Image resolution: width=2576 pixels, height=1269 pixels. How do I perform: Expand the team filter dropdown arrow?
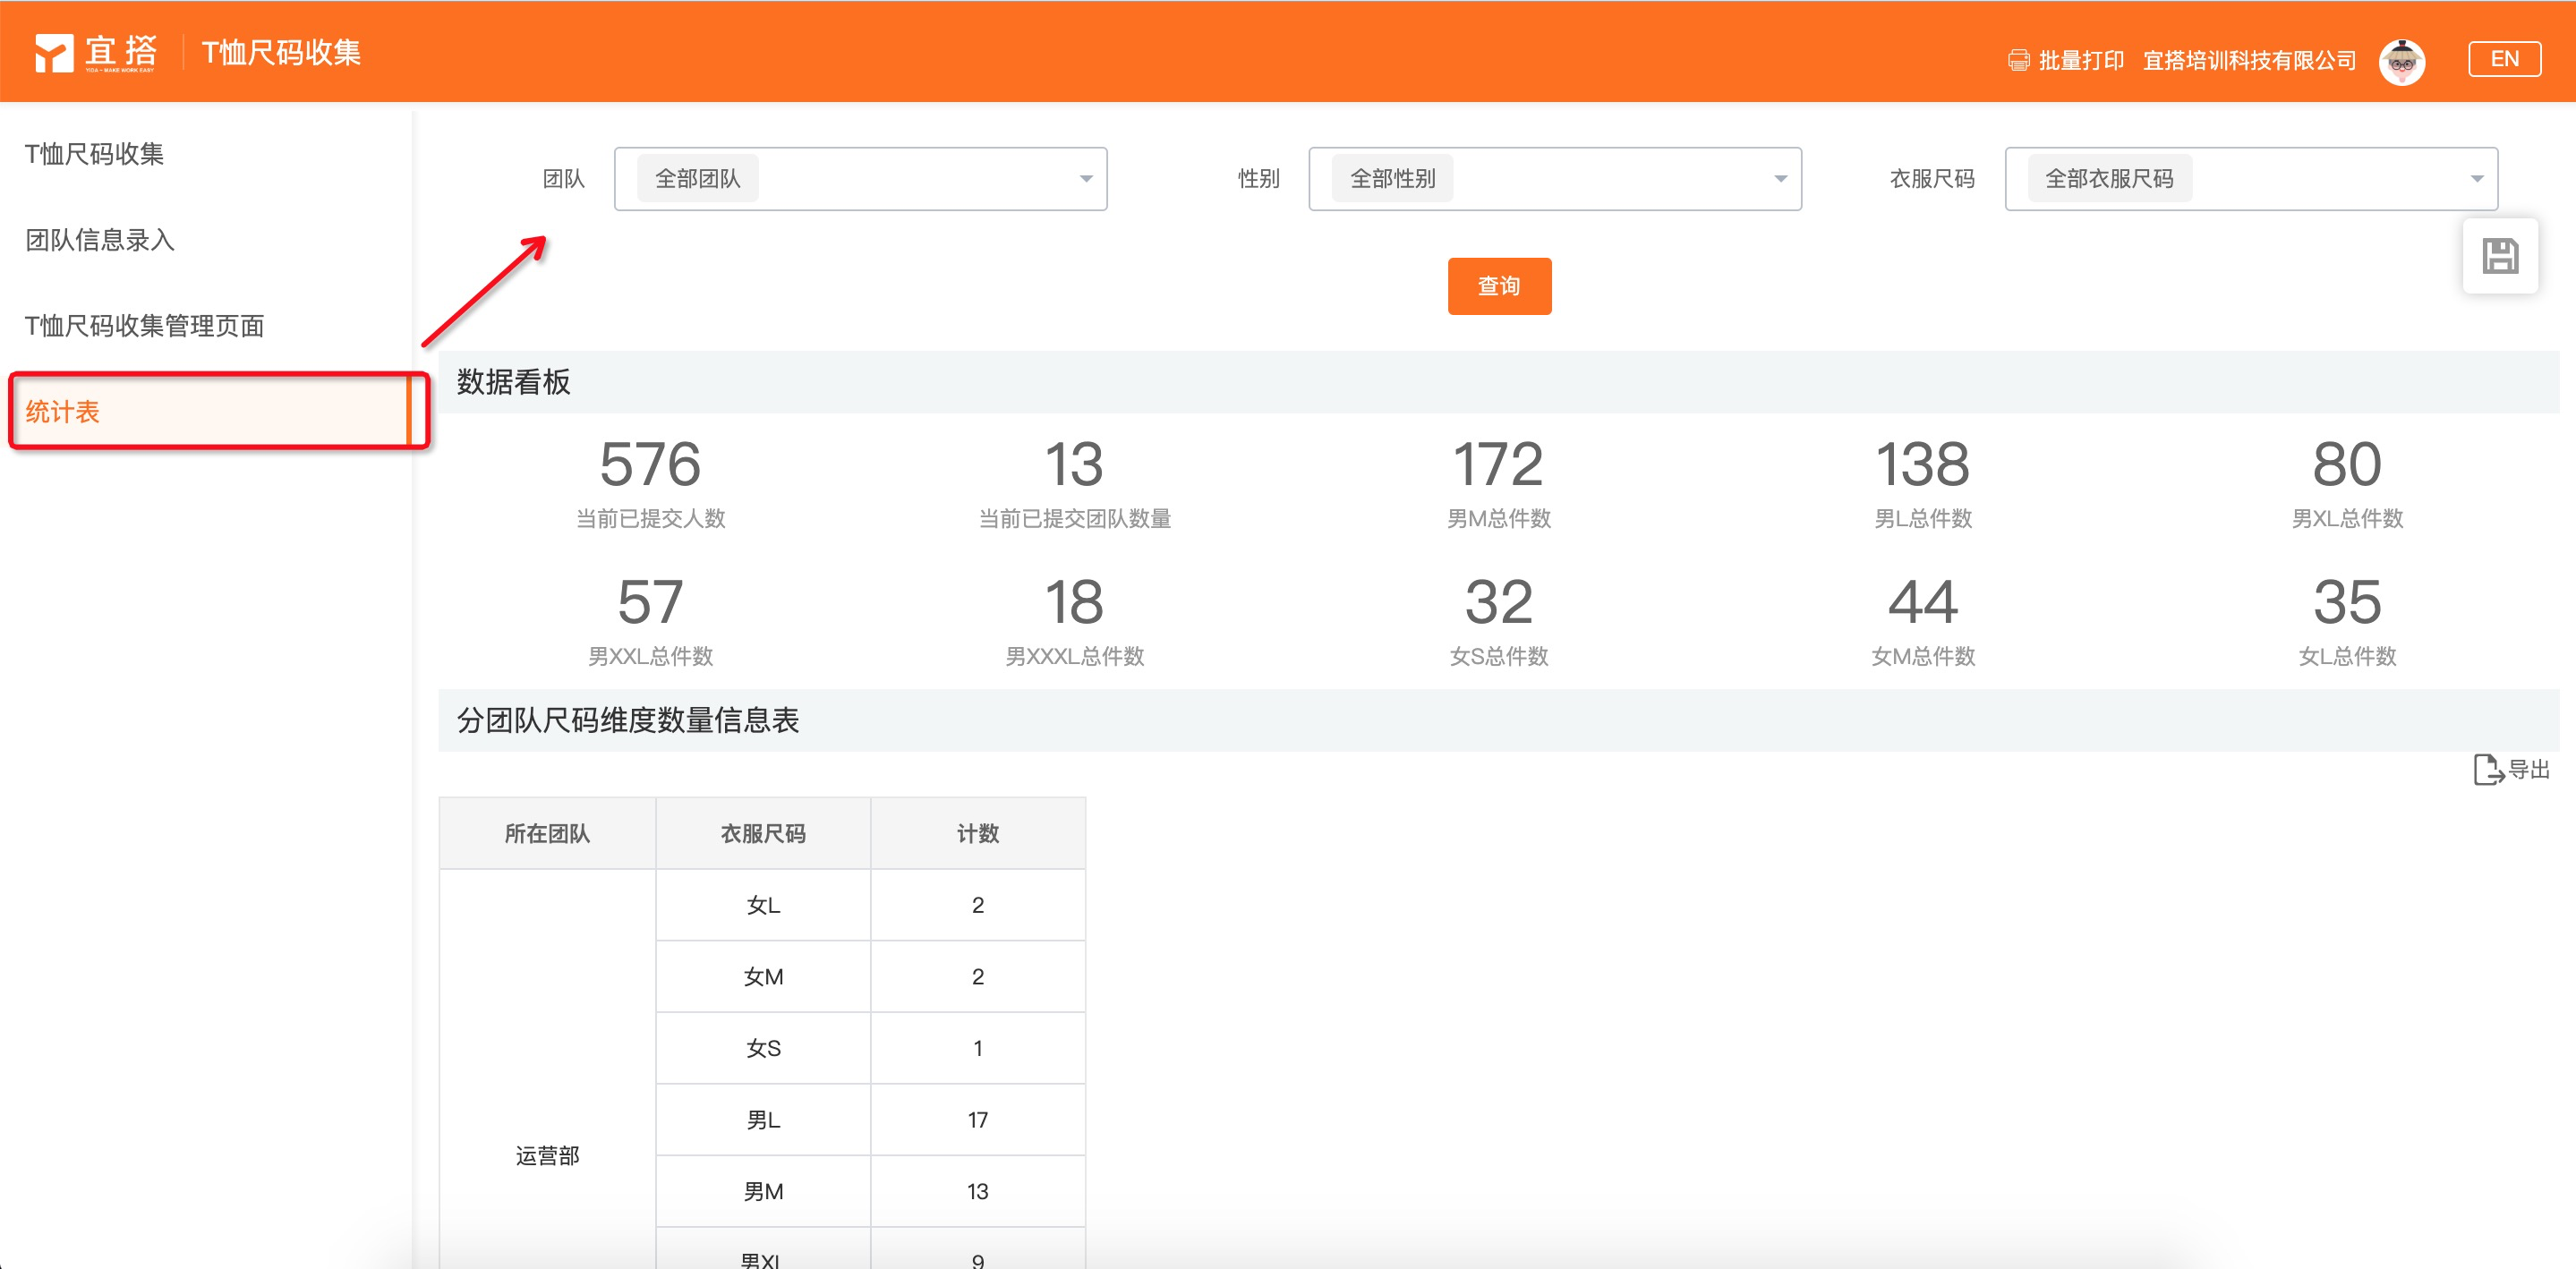(1085, 180)
